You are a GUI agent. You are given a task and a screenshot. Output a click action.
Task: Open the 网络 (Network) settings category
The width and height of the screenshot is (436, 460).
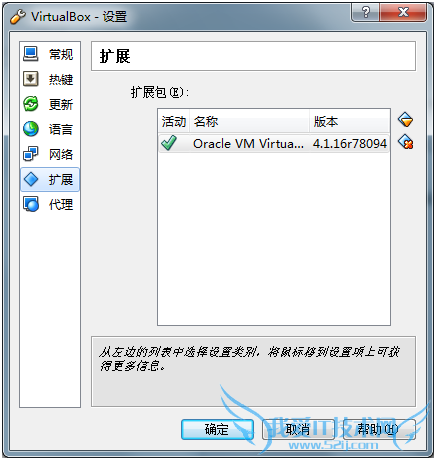50,154
